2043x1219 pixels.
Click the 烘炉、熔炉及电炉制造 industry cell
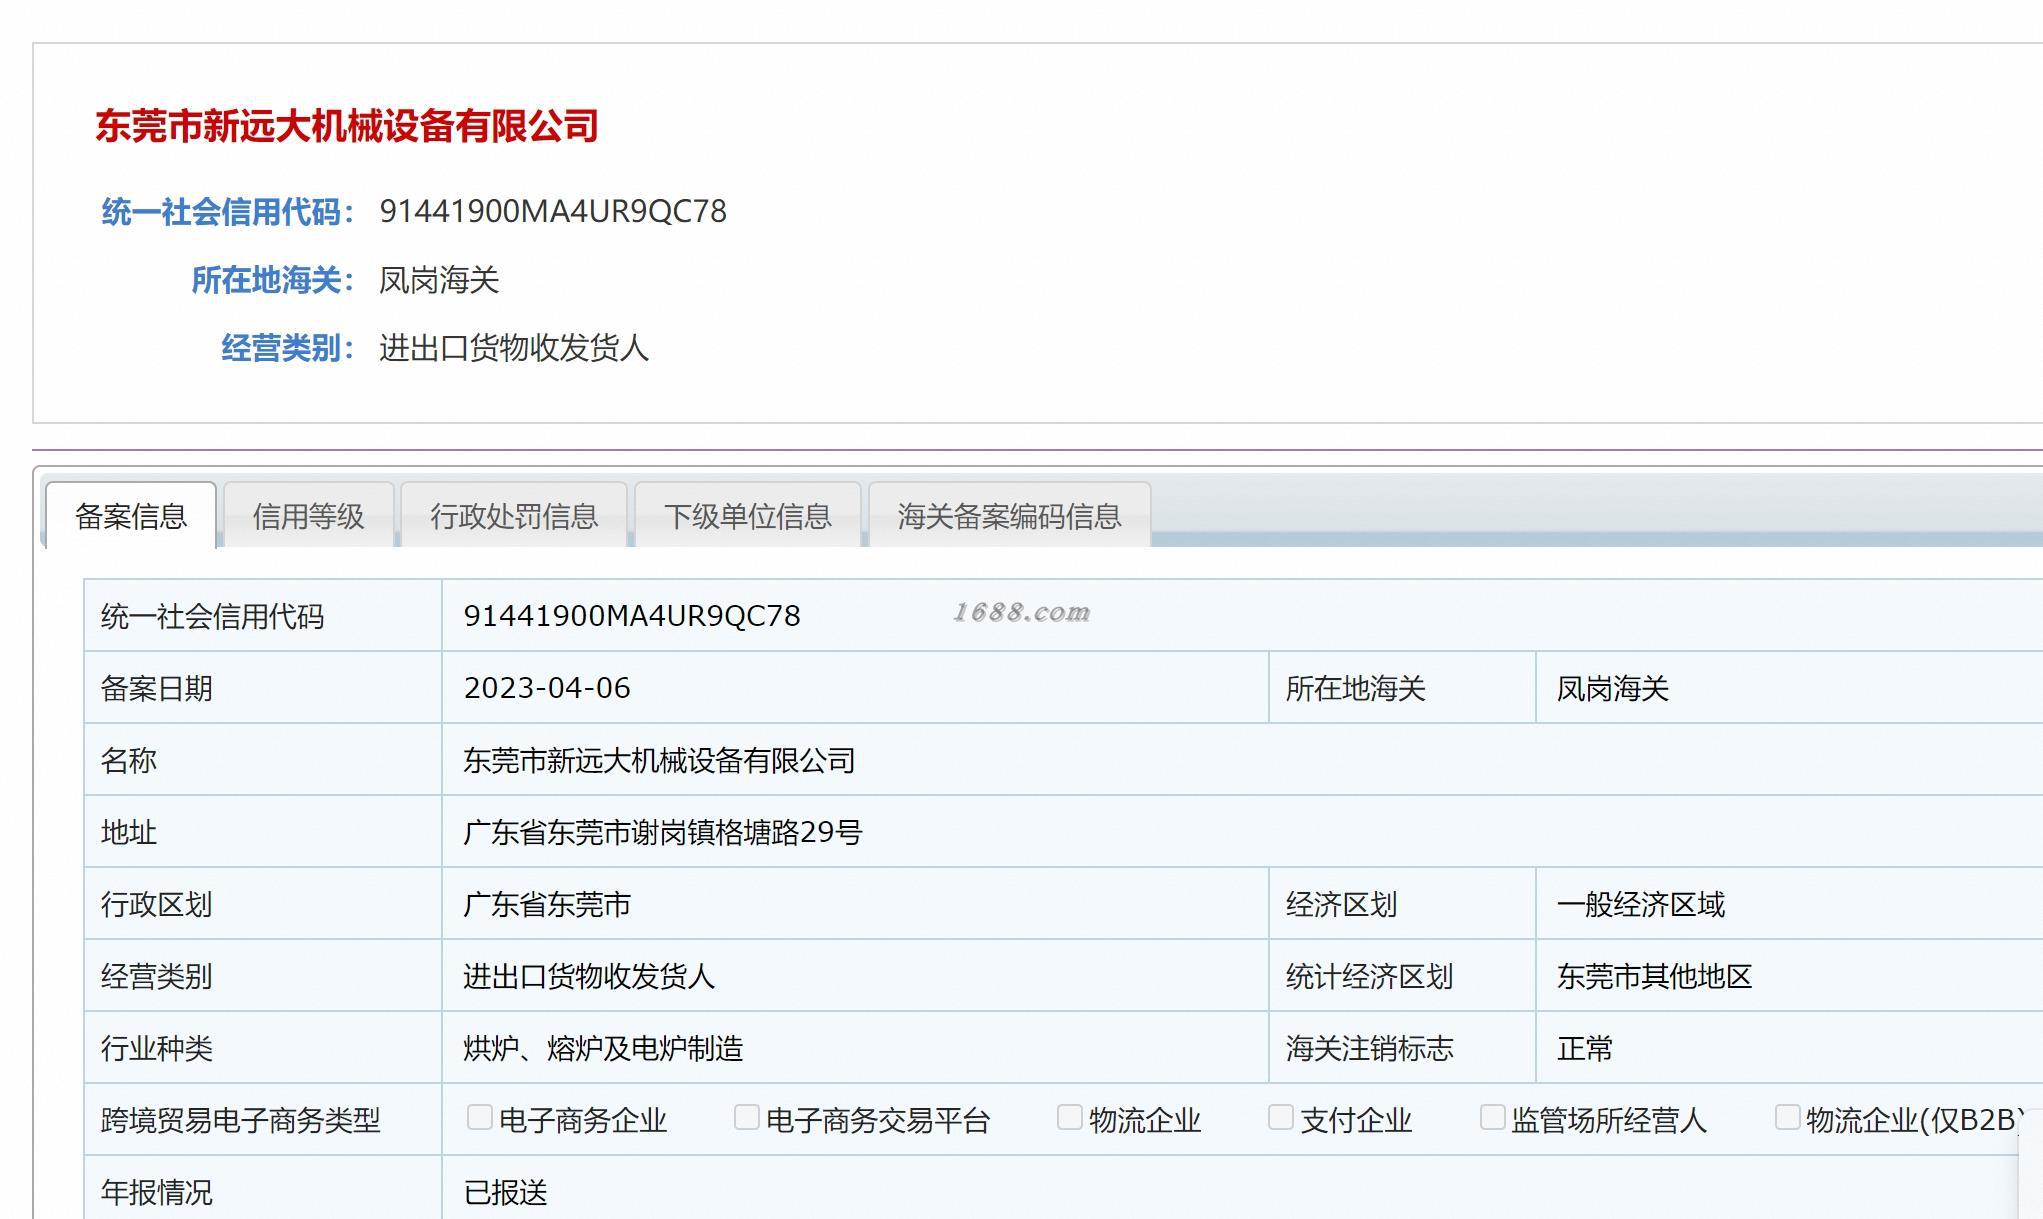coord(603,1048)
